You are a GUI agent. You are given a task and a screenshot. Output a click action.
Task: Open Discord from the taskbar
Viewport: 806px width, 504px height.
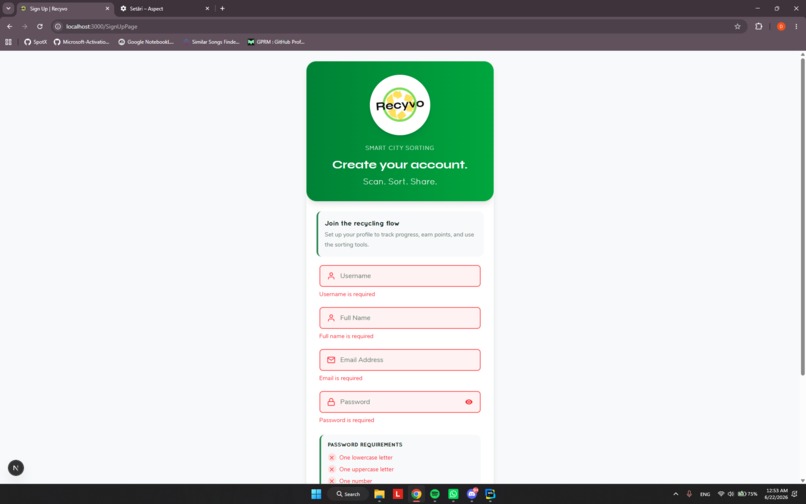(x=472, y=494)
